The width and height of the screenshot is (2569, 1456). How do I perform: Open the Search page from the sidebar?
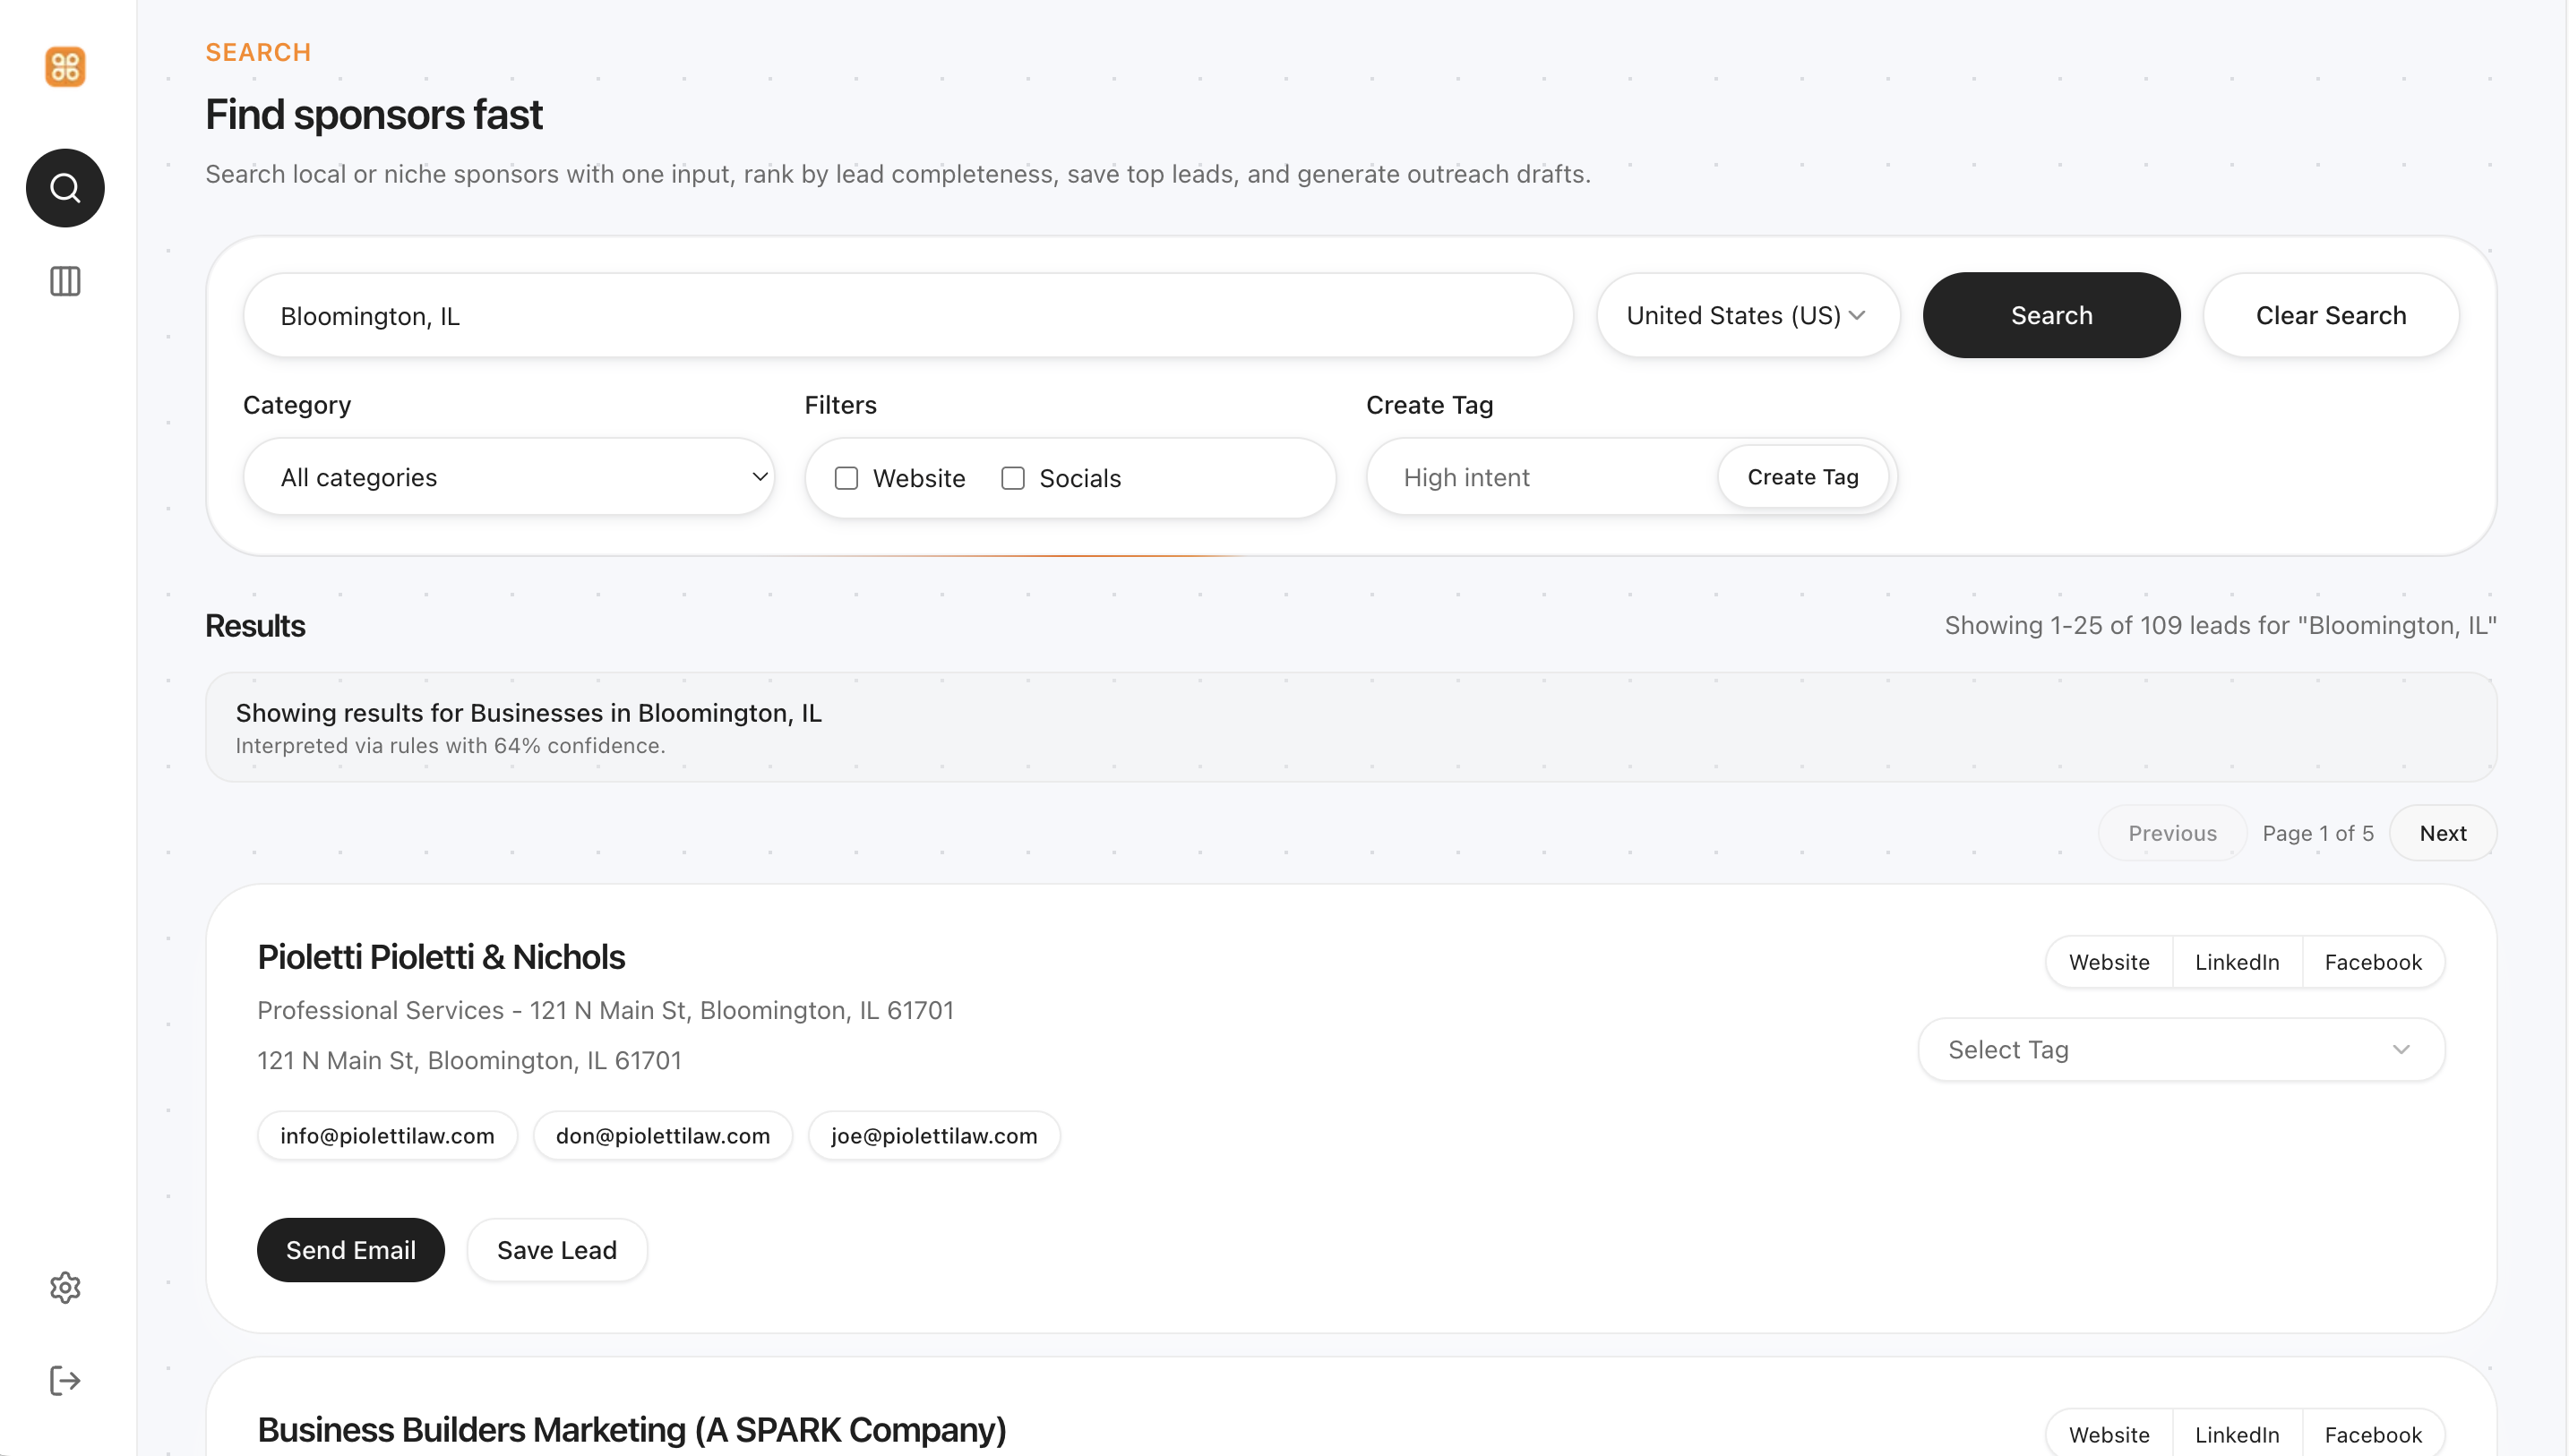click(x=65, y=188)
